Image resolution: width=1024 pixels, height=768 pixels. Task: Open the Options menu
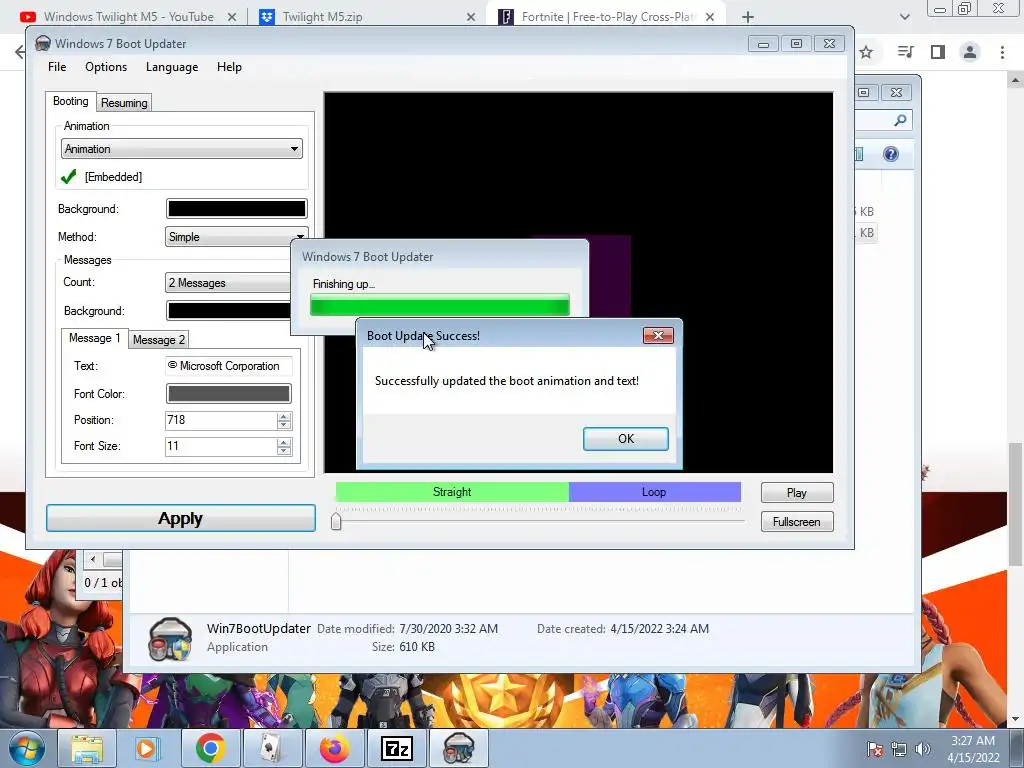[x=106, y=67]
